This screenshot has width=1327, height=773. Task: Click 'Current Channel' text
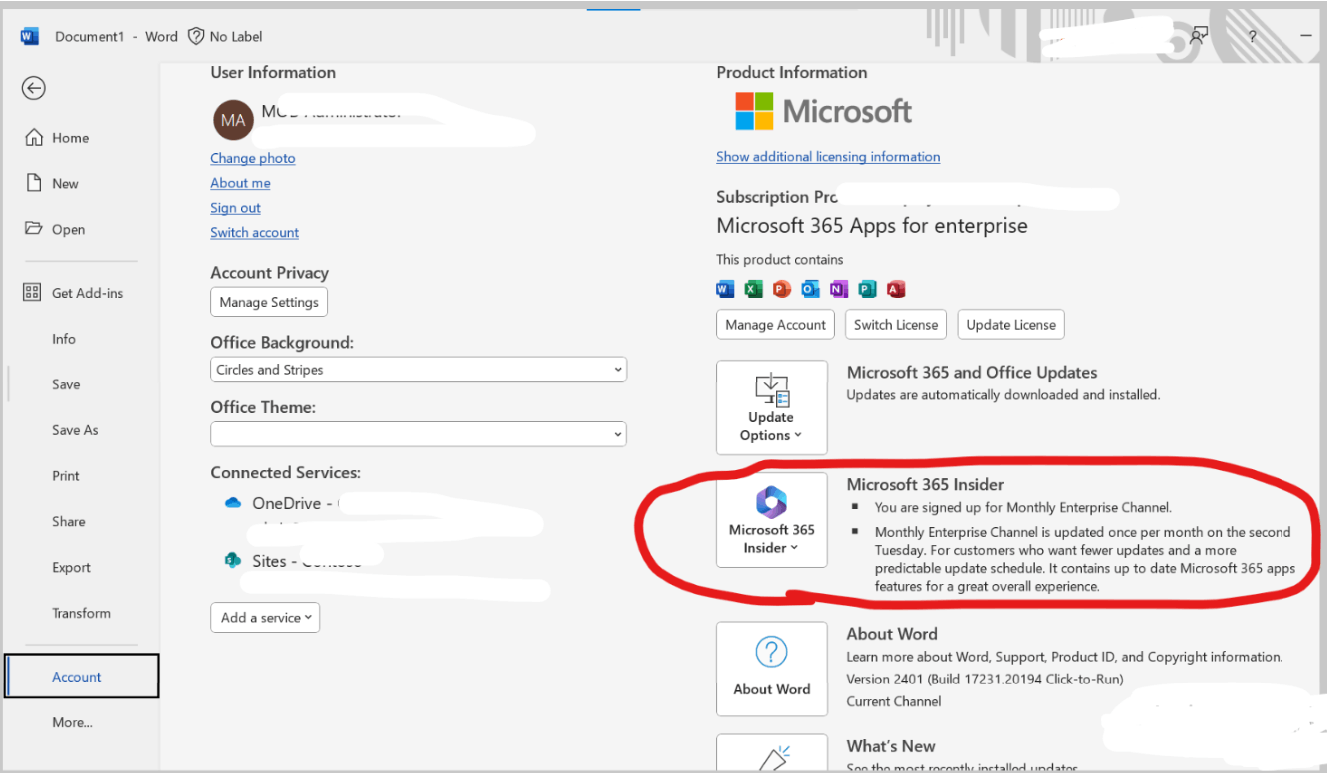[894, 701]
